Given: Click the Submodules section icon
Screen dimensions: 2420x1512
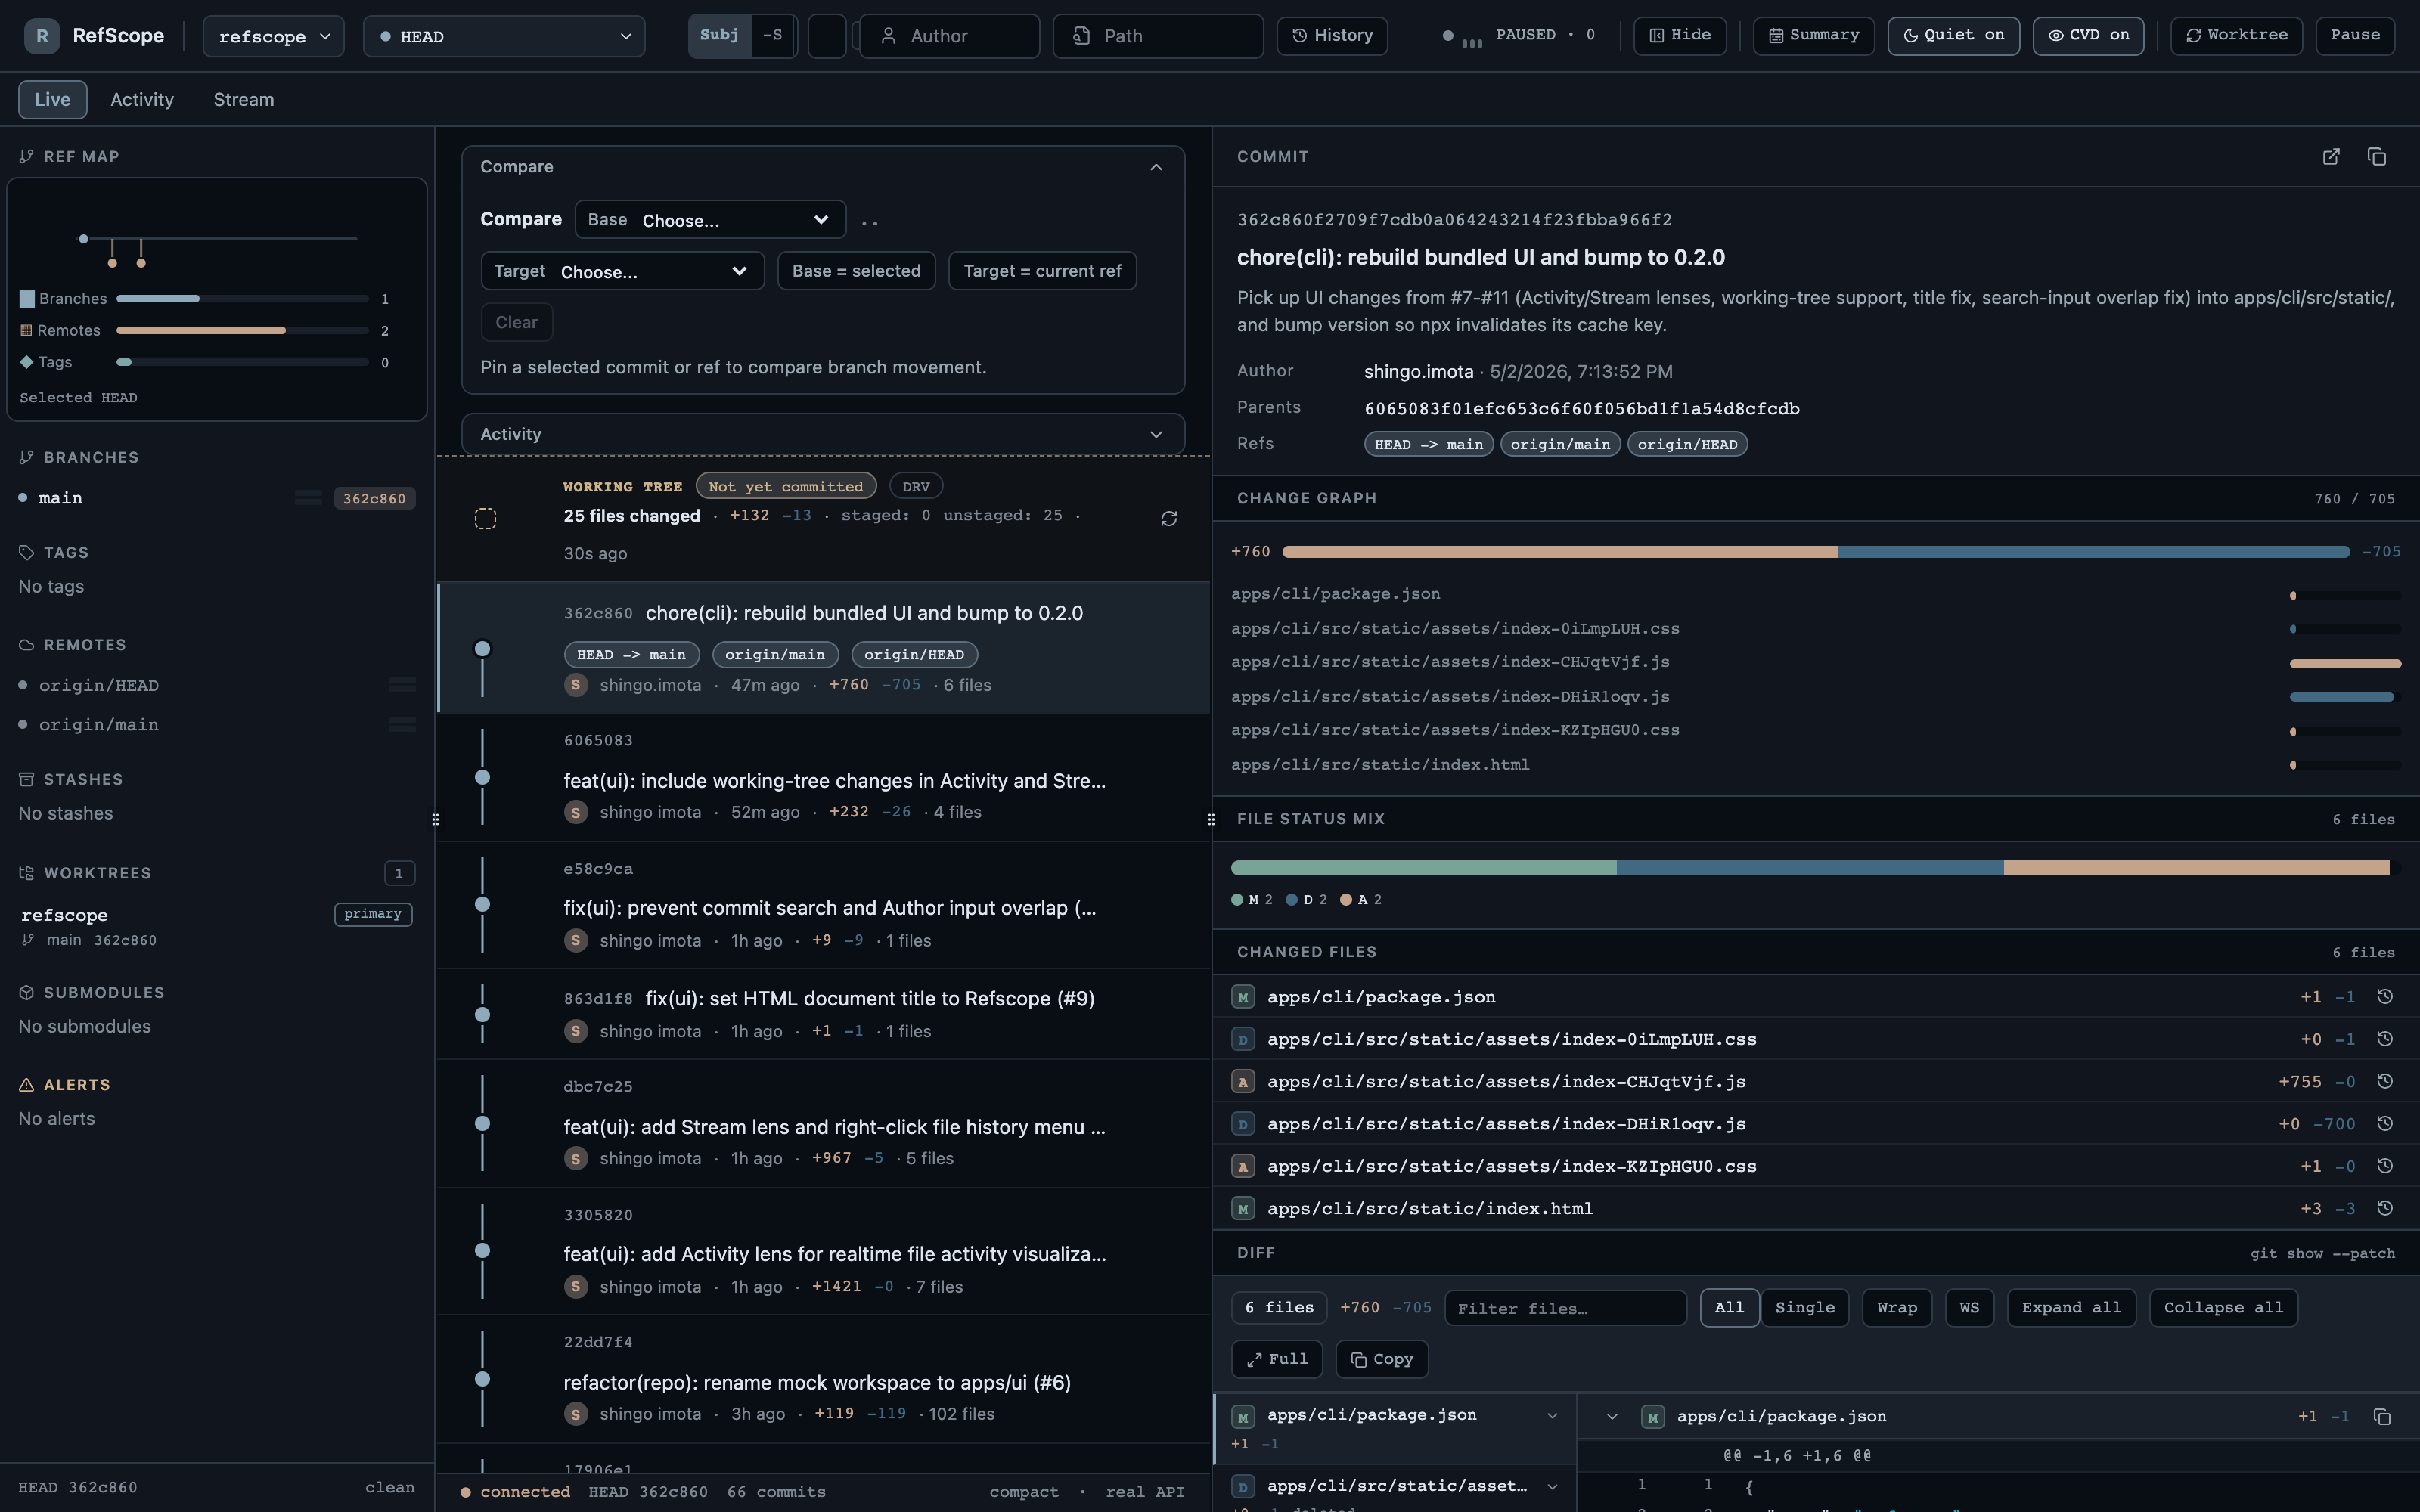Looking at the screenshot, I should click(x=27, y=992).
